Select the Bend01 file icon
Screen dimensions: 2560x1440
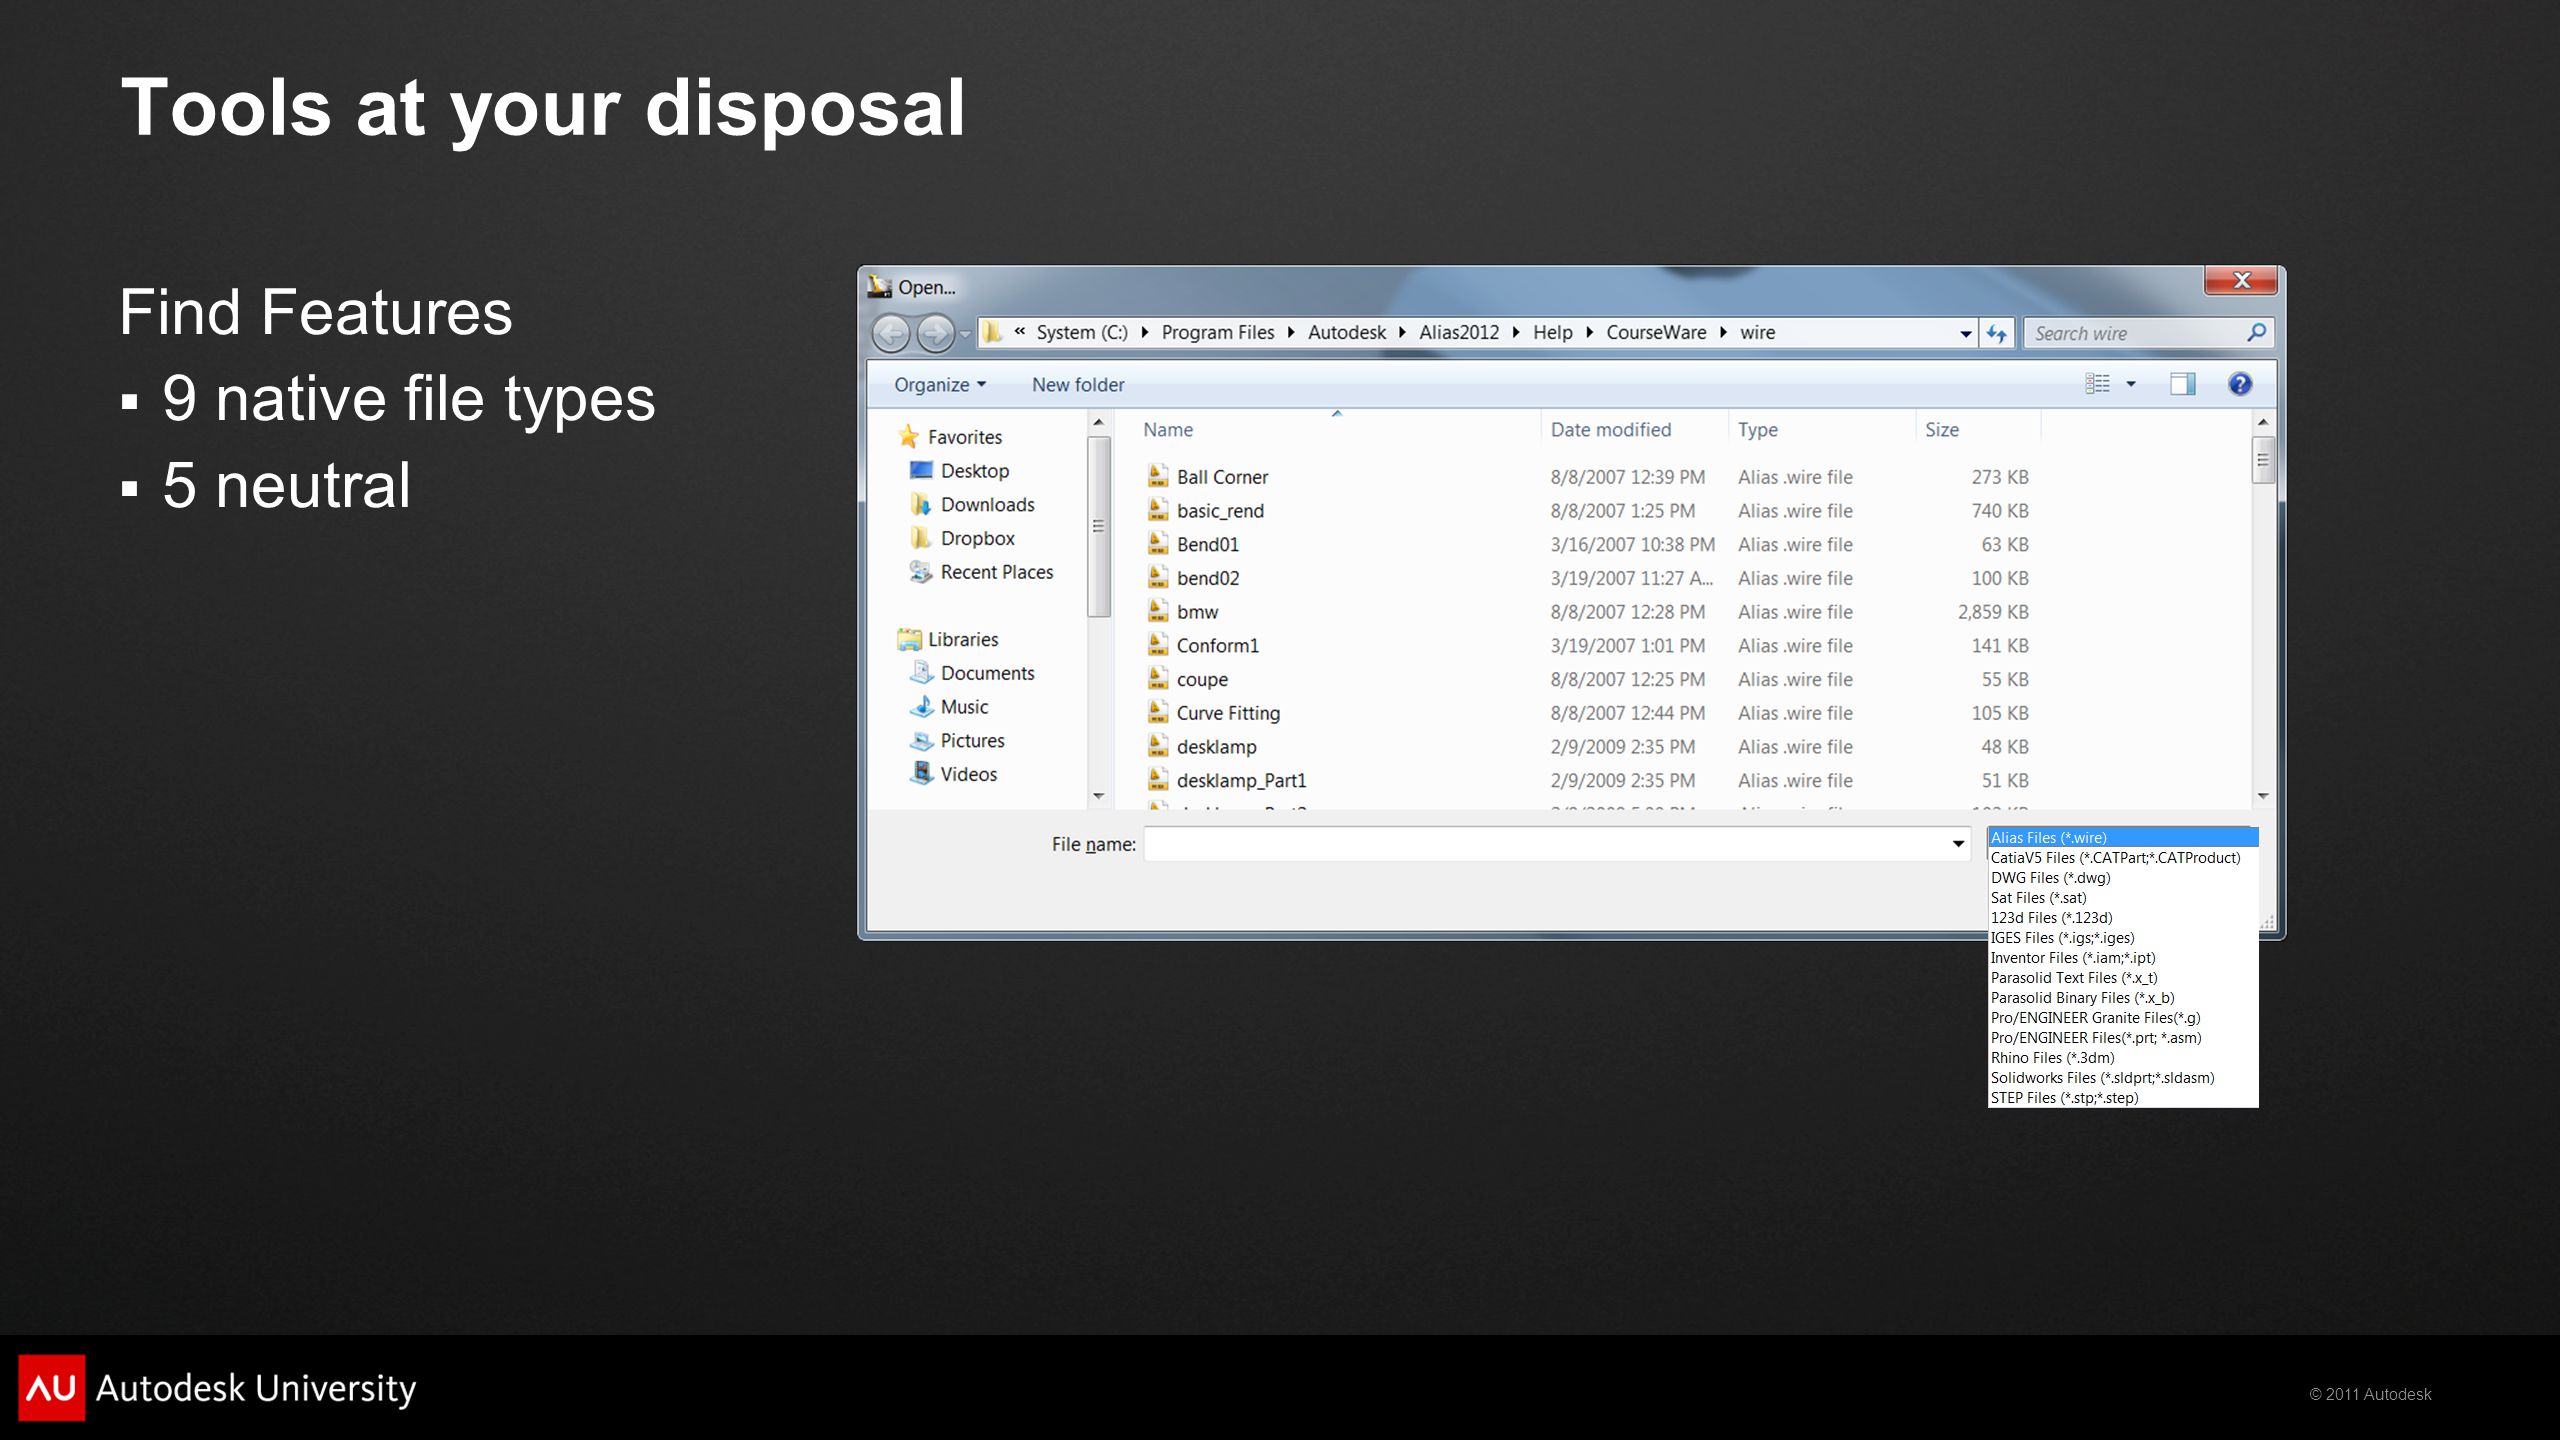pos(1158,544)
